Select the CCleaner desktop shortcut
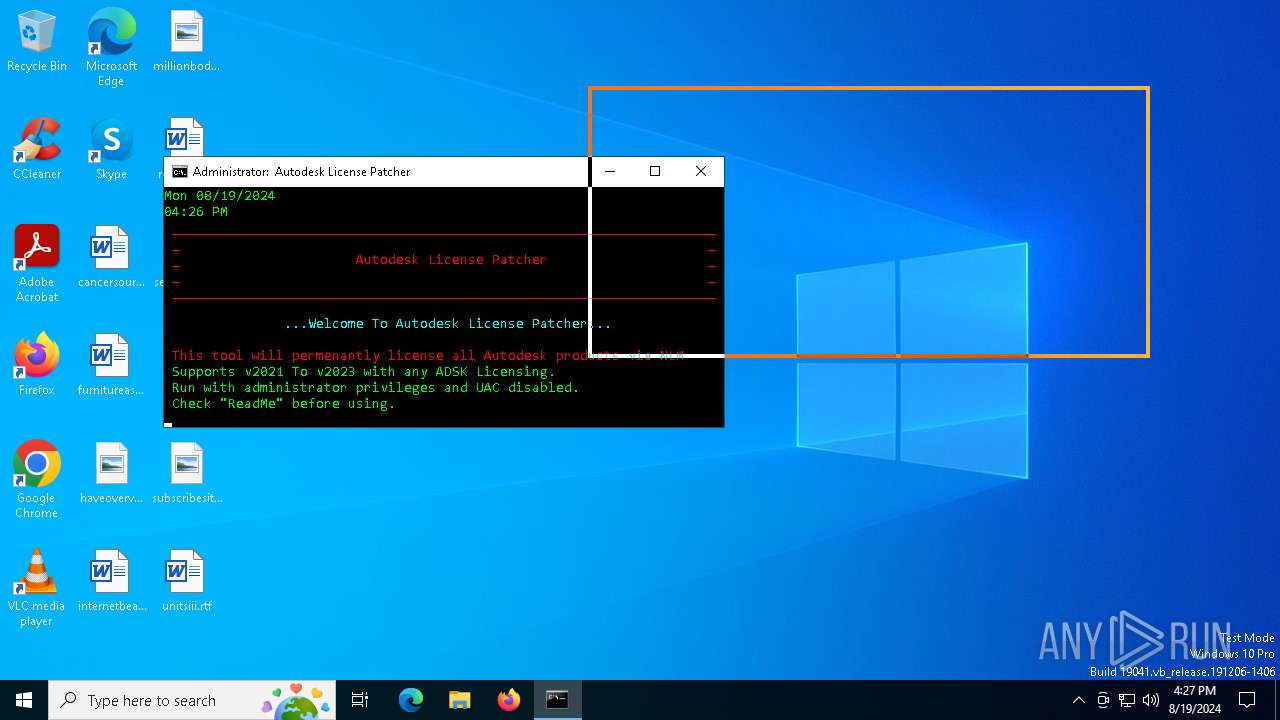 click(x=37, y=149)
